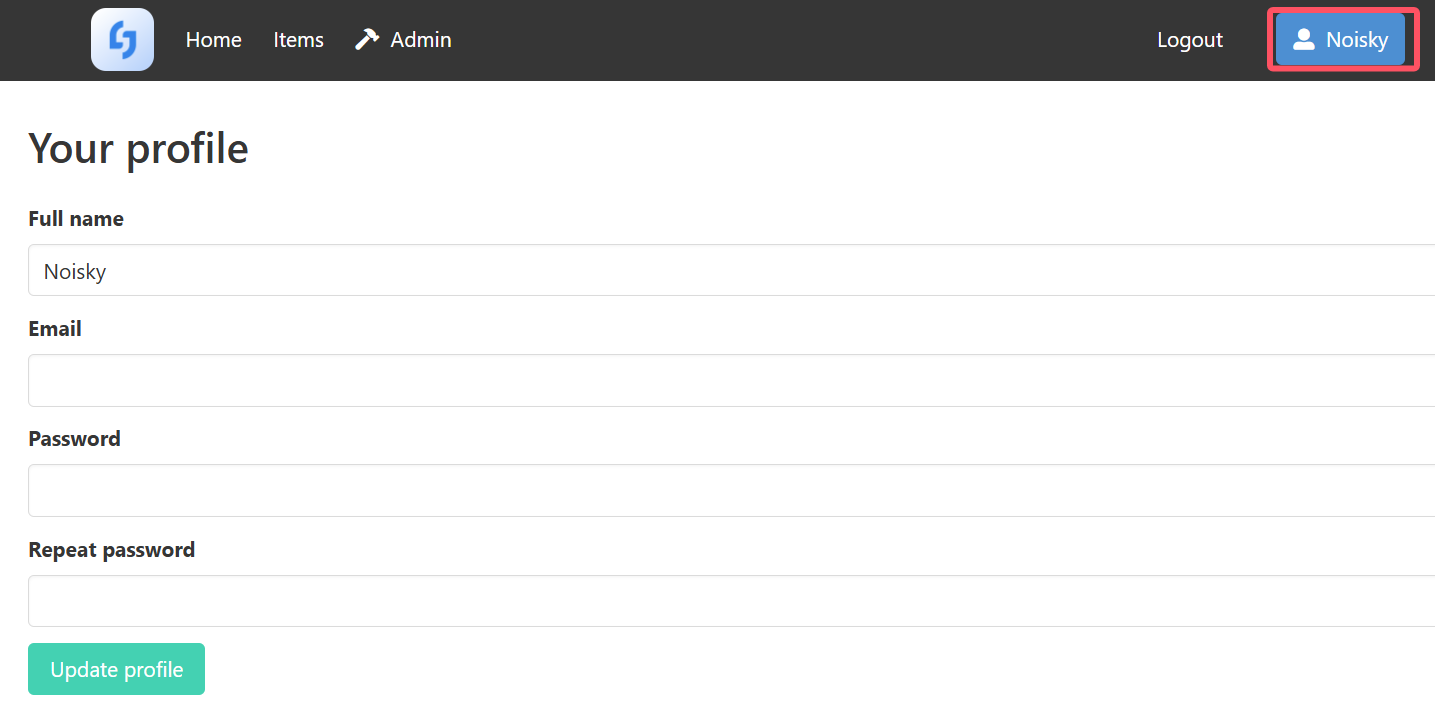This screenshot has height=726, width=1435.
Task: Click empty navbar space left of Logout
Action: (800, 40)
